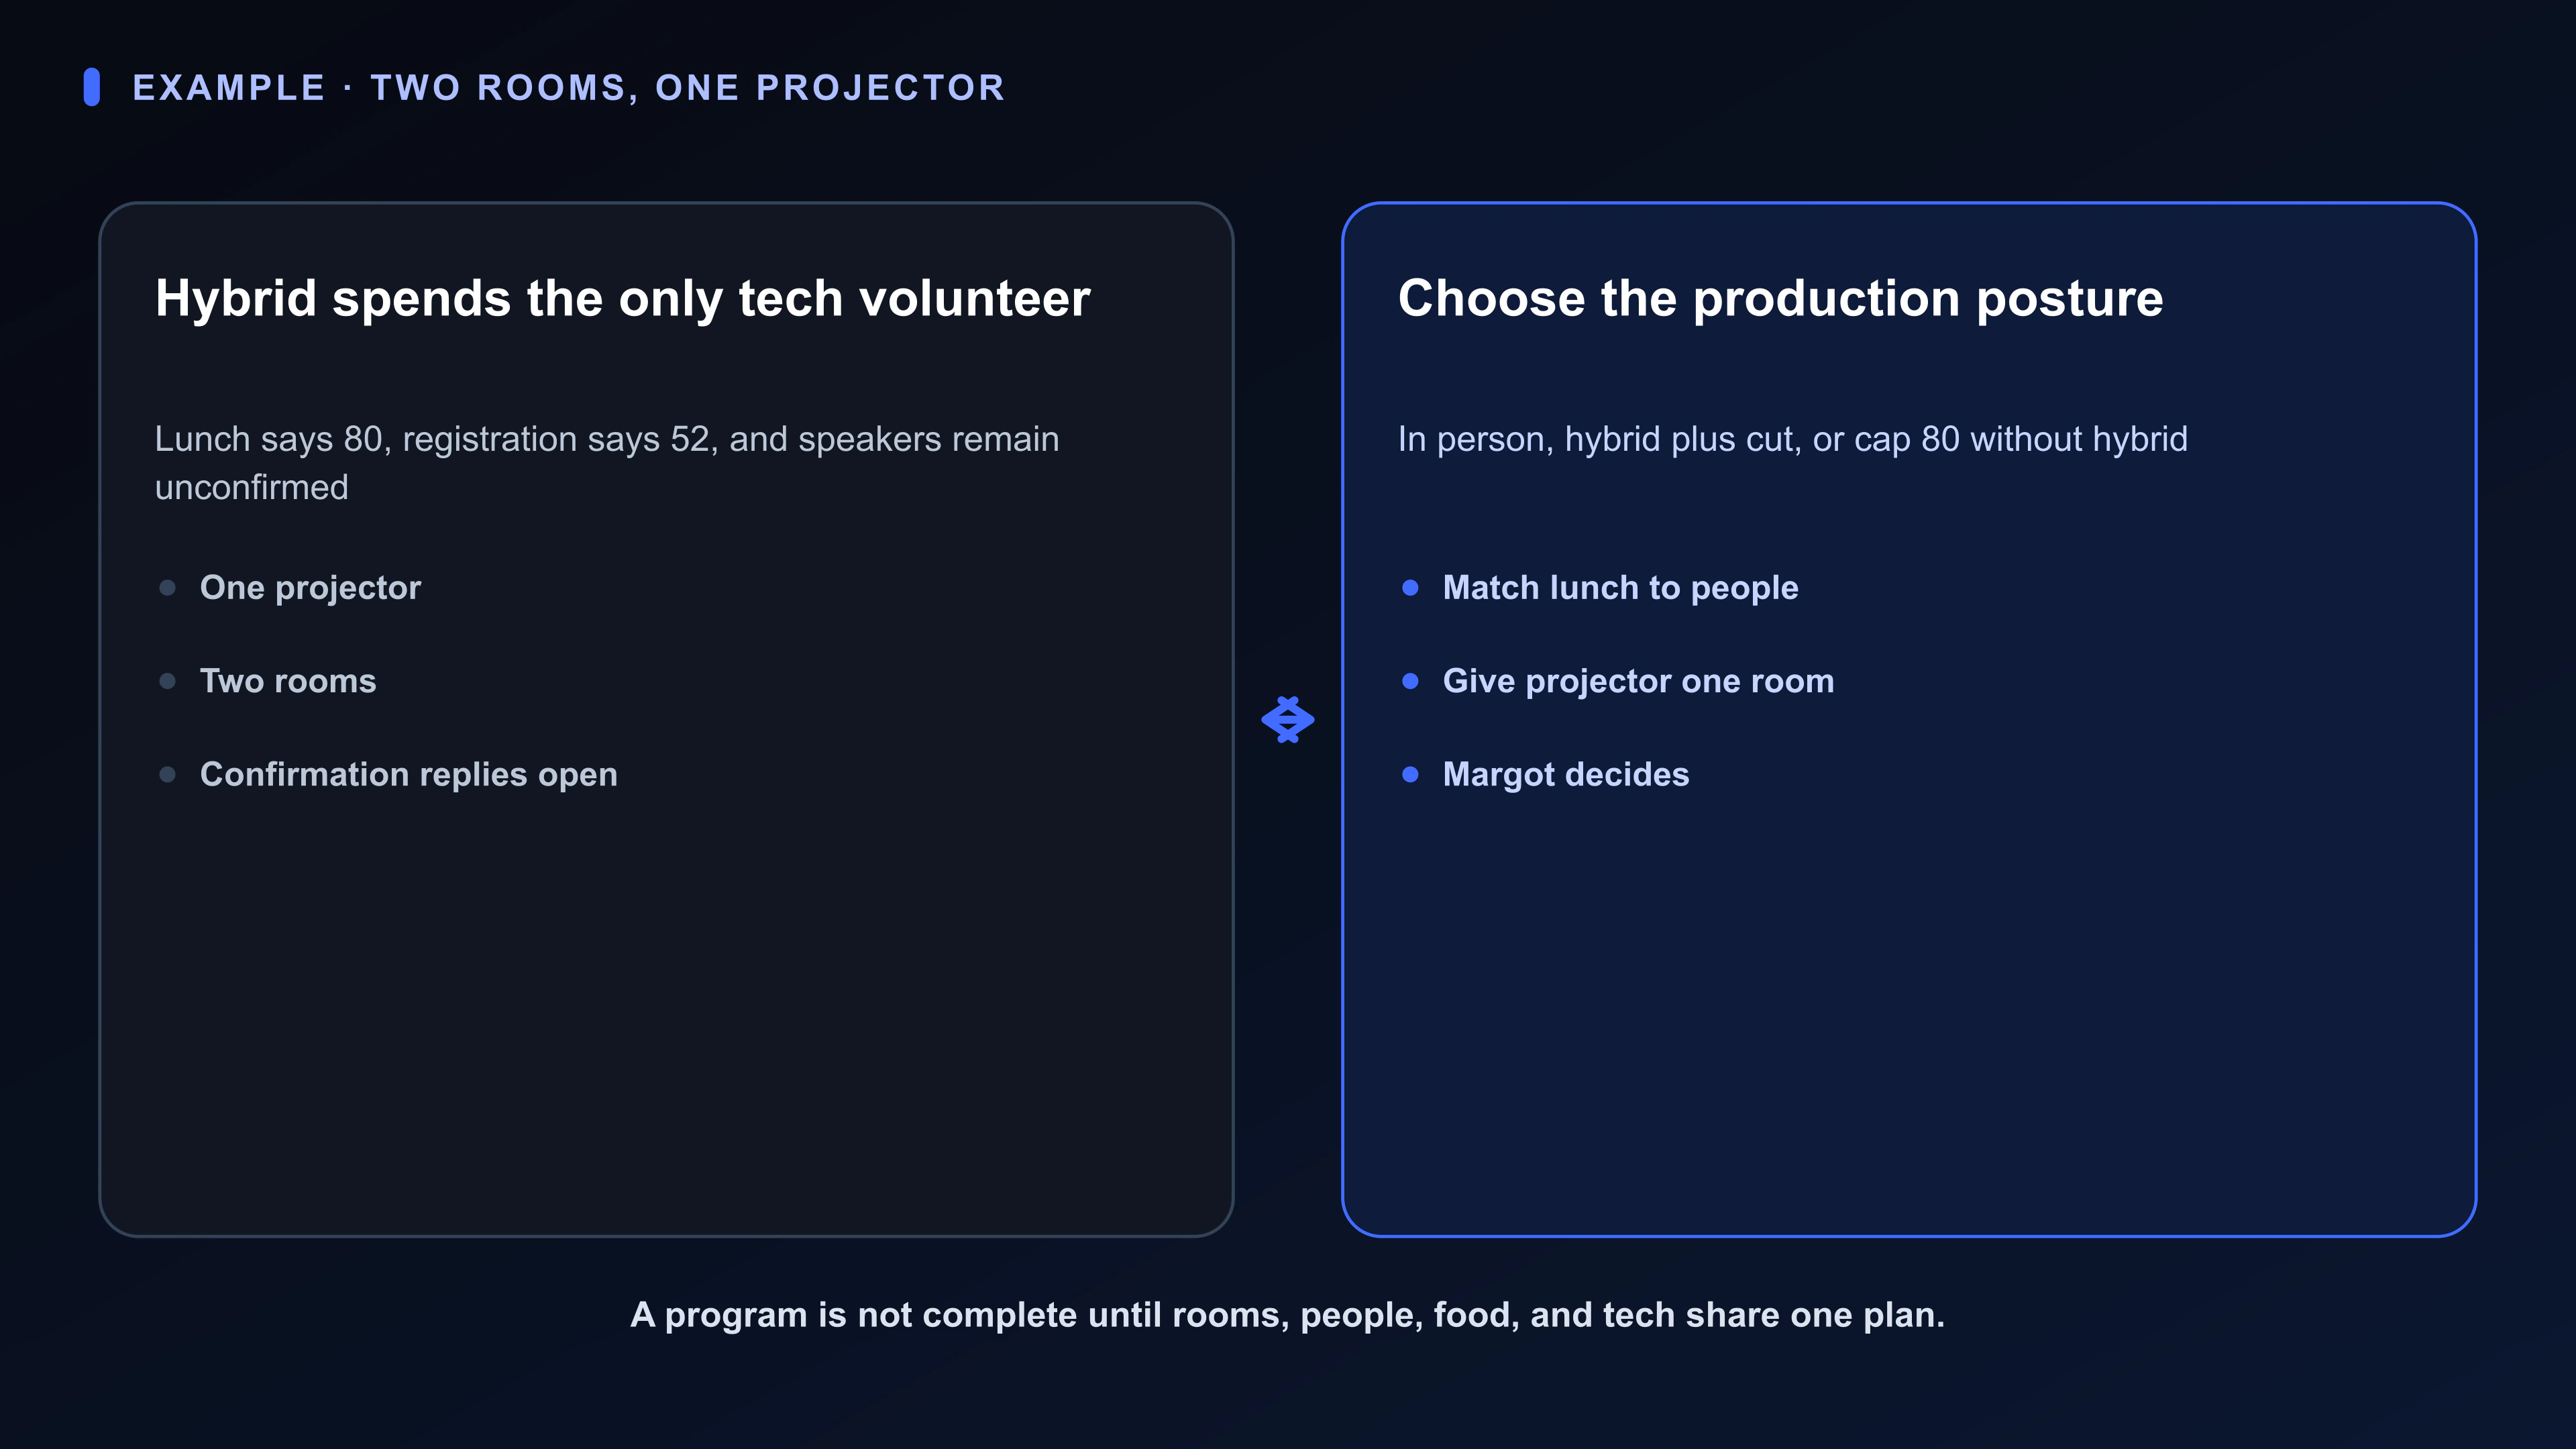The image size is (2576, 1449).
Task: Select the Two rooms list item
Action: 288,681
